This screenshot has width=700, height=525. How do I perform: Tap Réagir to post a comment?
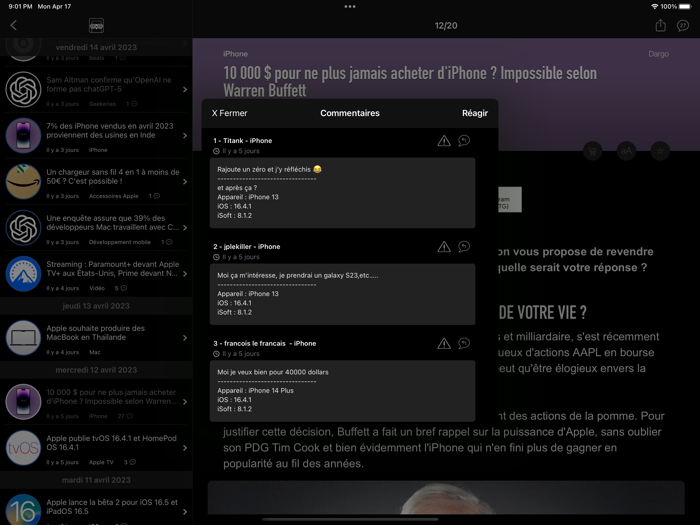(x=475, y=113)
